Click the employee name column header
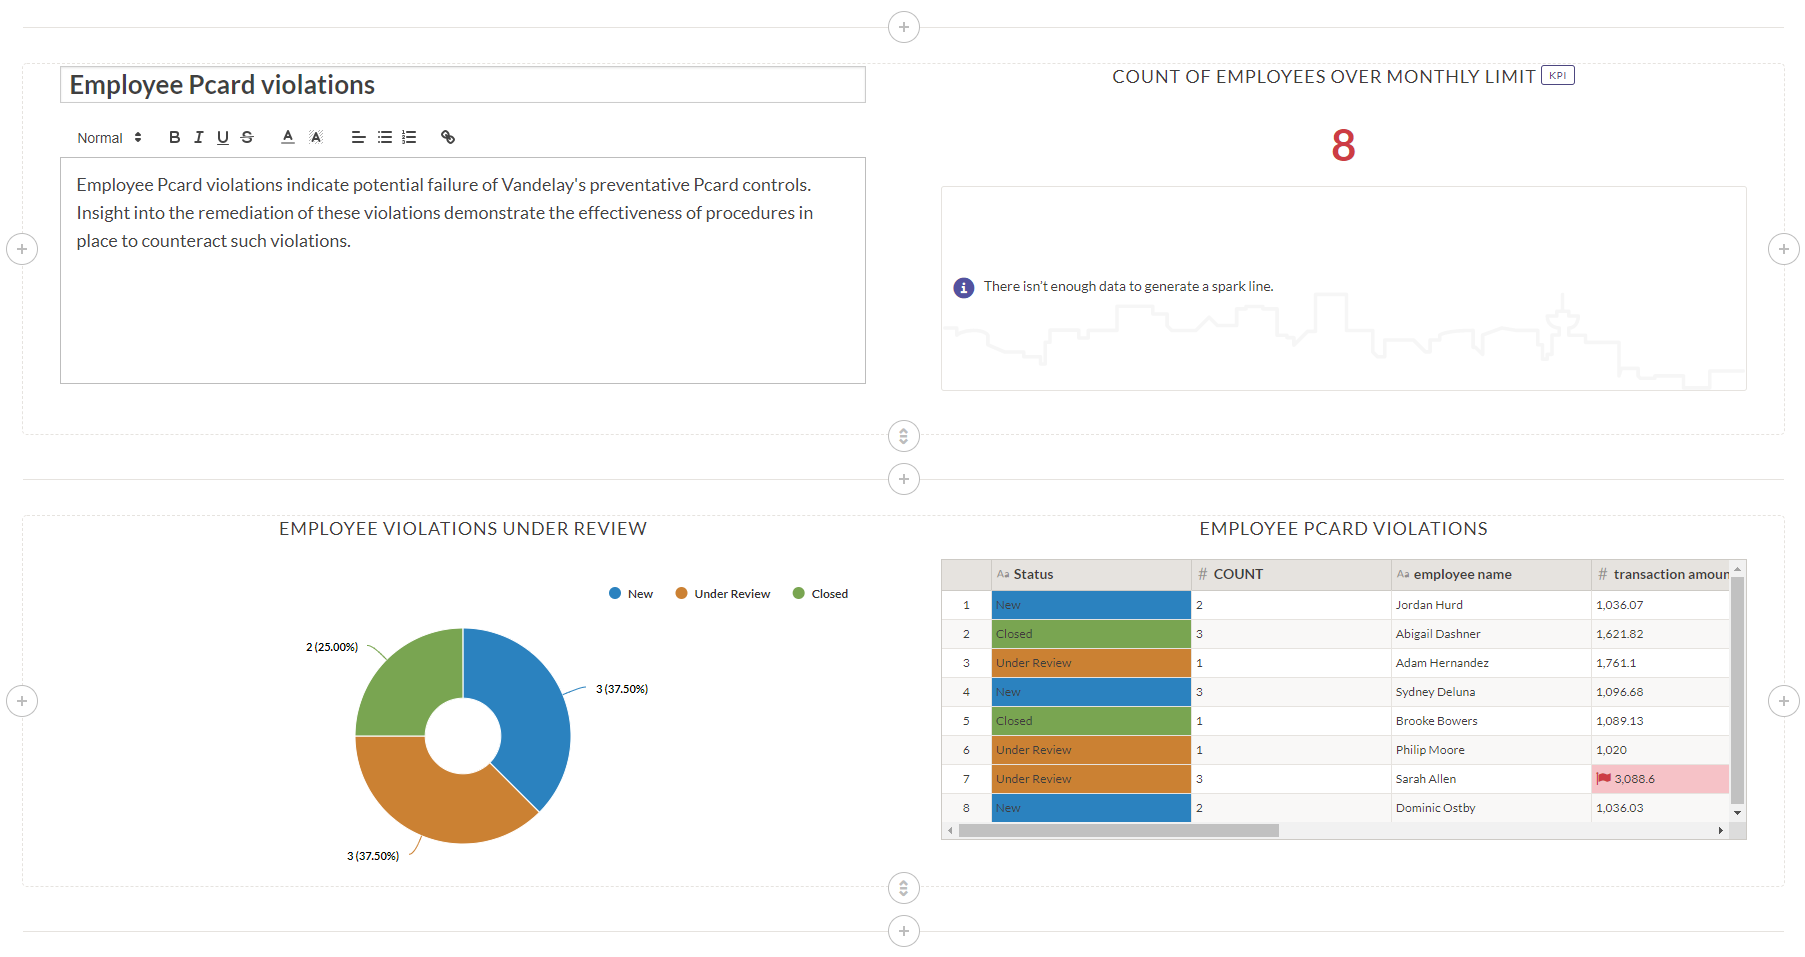This screenshot has width=1805, height=957. point(1462,574)
